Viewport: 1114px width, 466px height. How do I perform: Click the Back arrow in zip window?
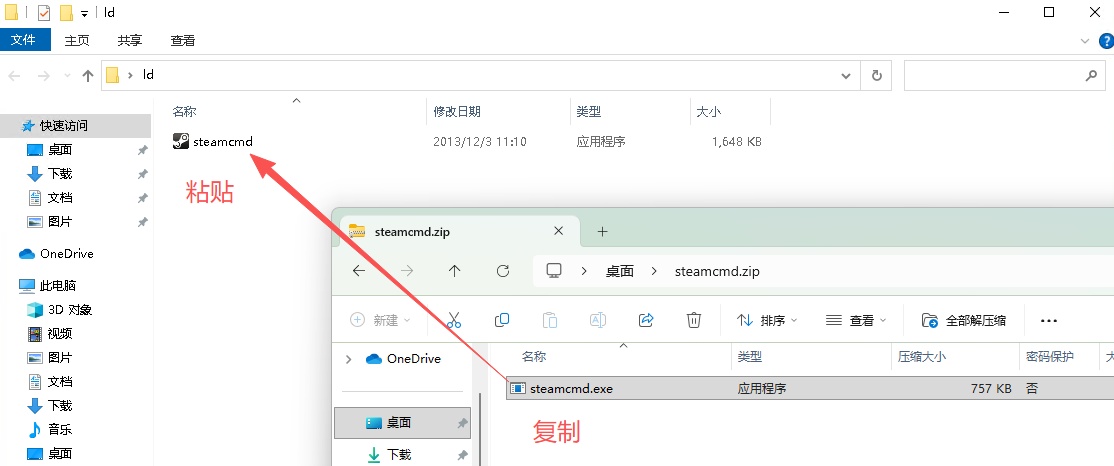(x=359, y=271)
